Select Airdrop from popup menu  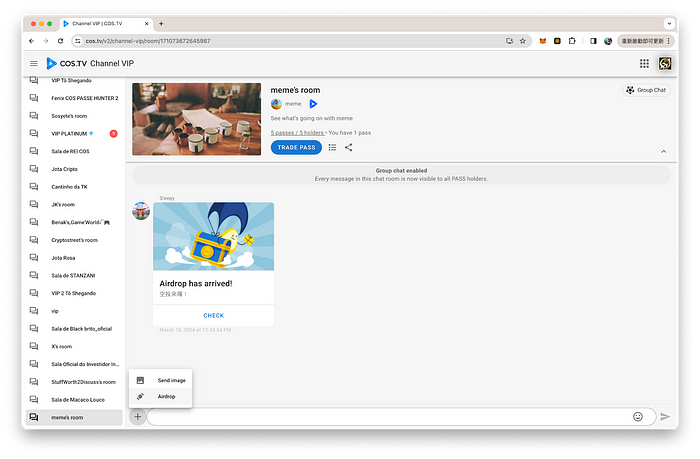(160, 396)
